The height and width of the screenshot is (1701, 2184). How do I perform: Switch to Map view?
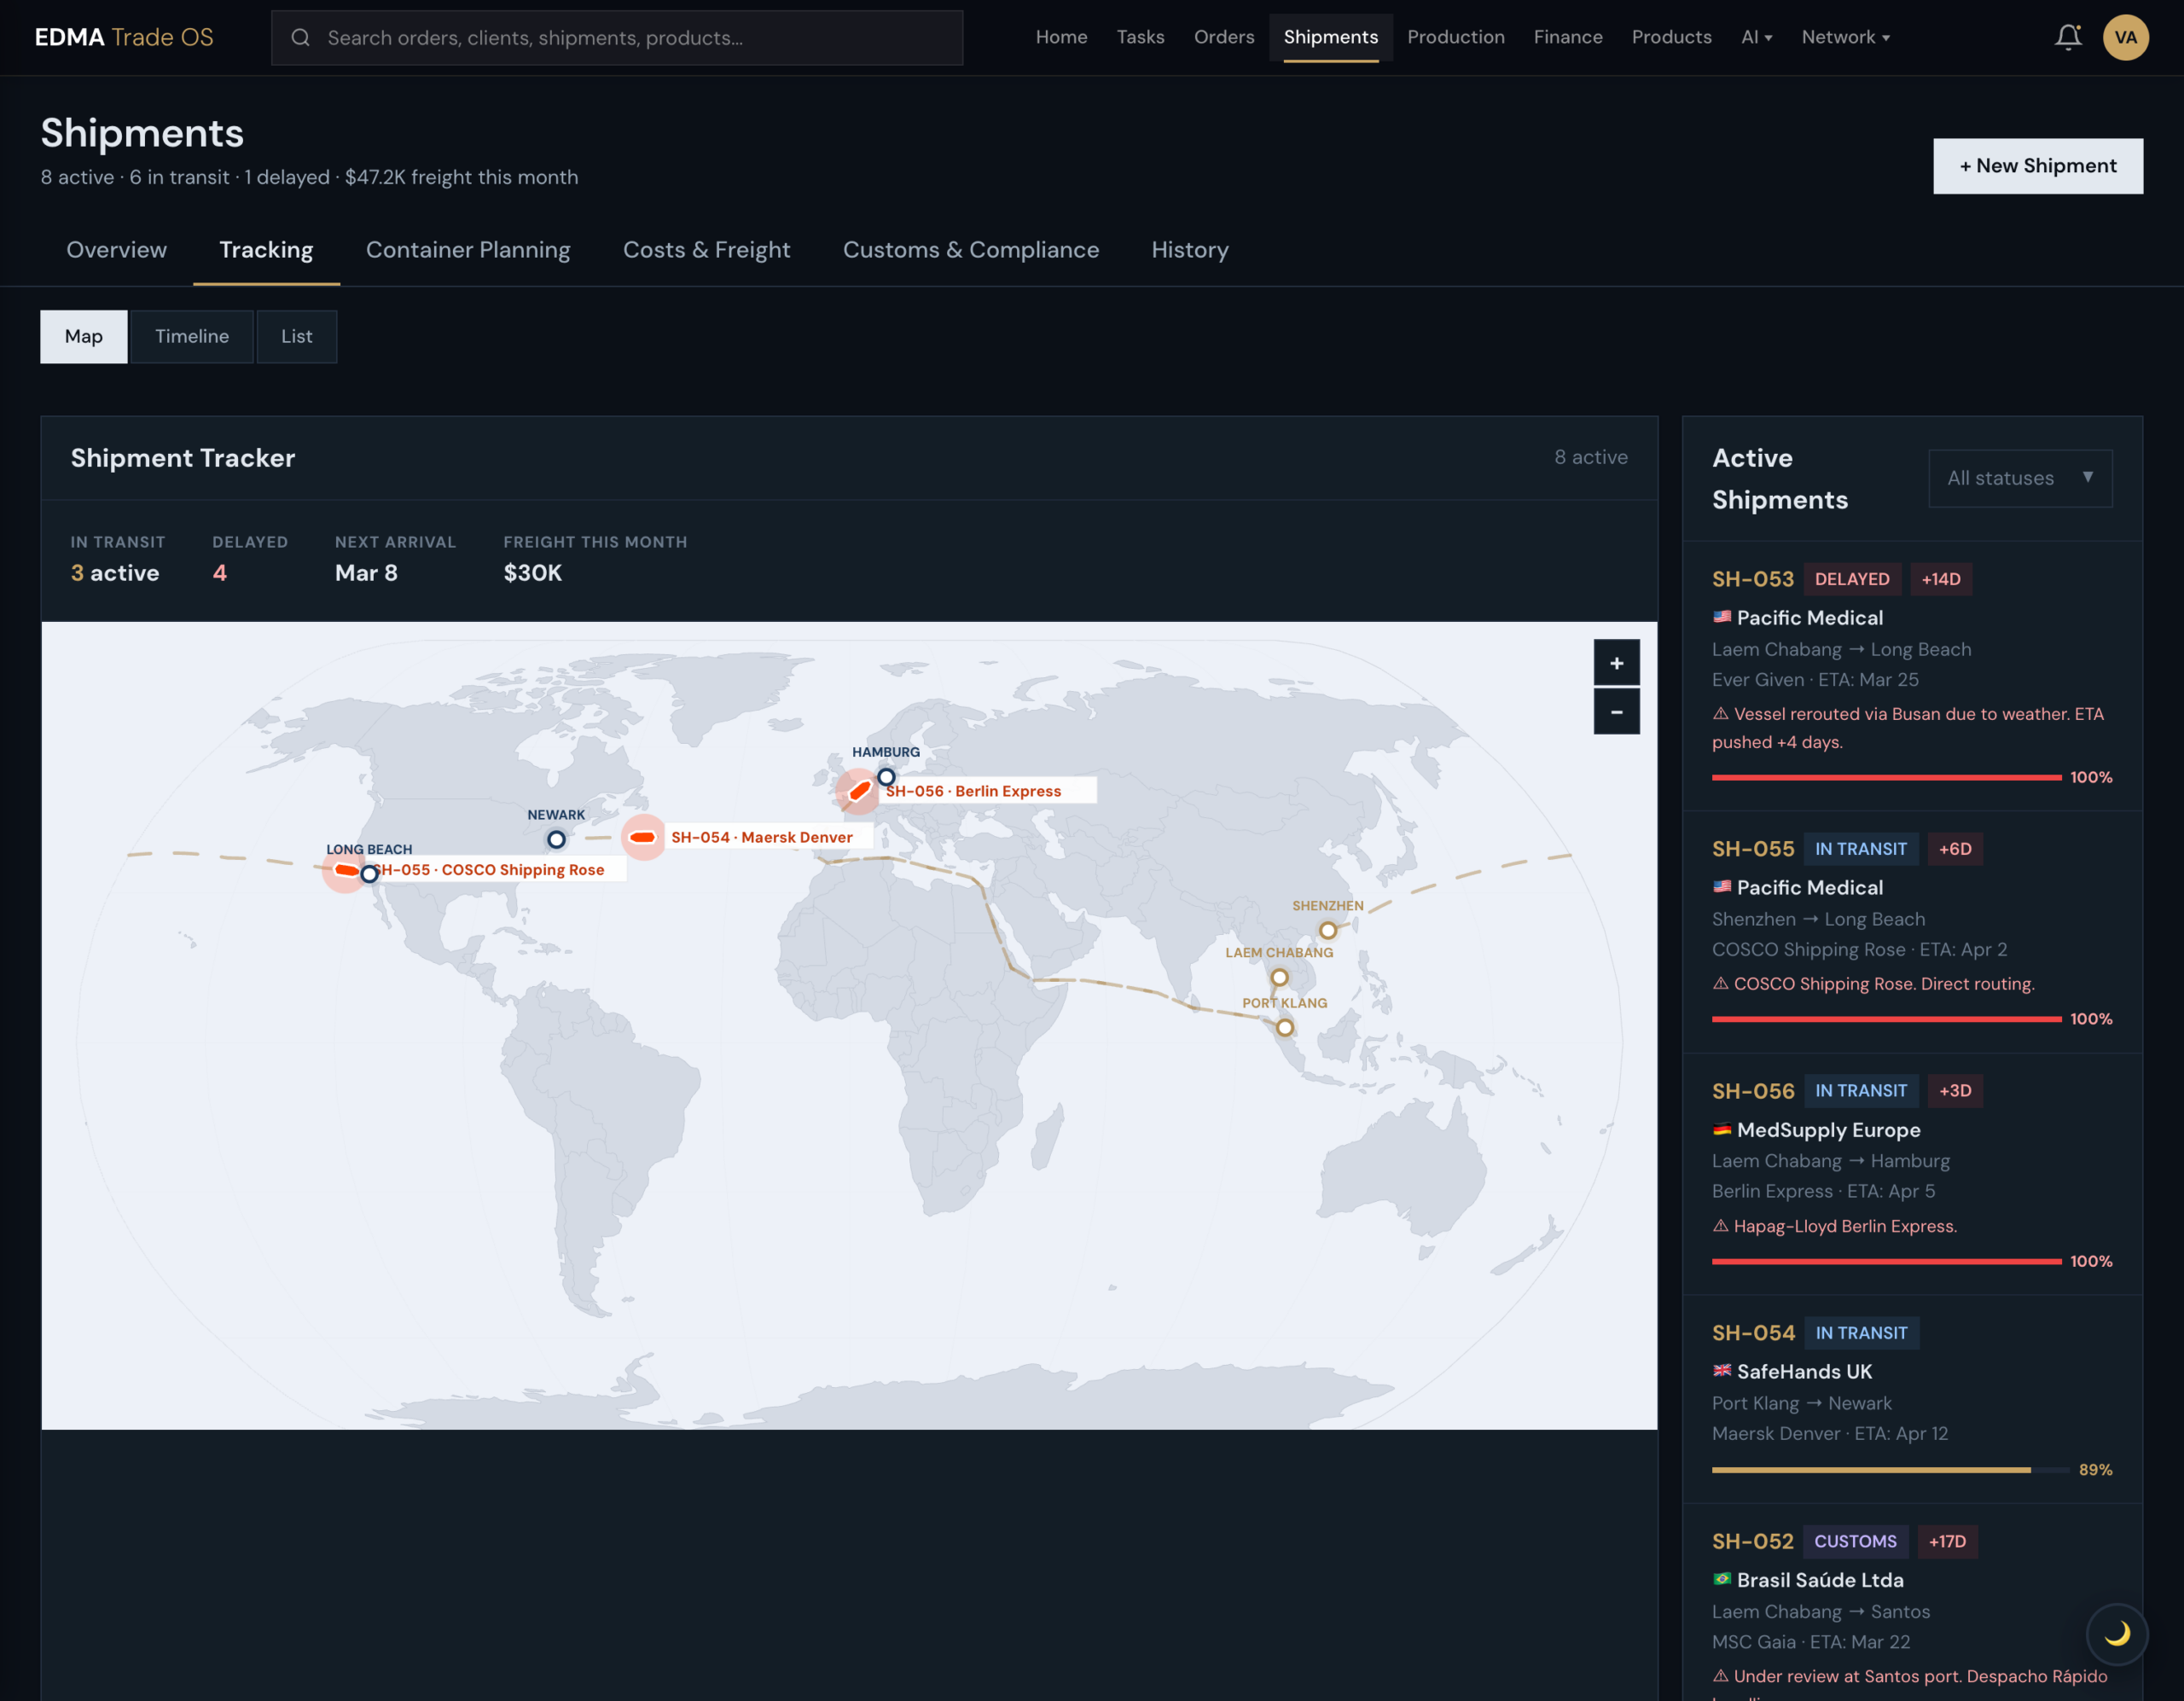pos(84,336)
